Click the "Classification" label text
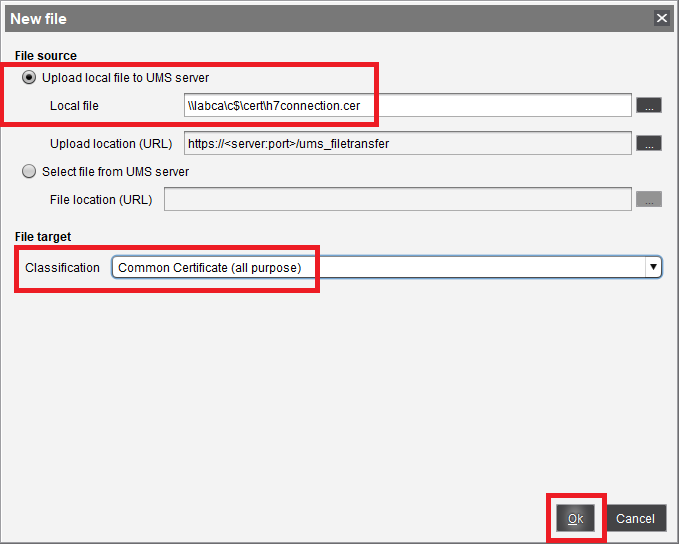679x544 pixels. [x=62, y=268]
